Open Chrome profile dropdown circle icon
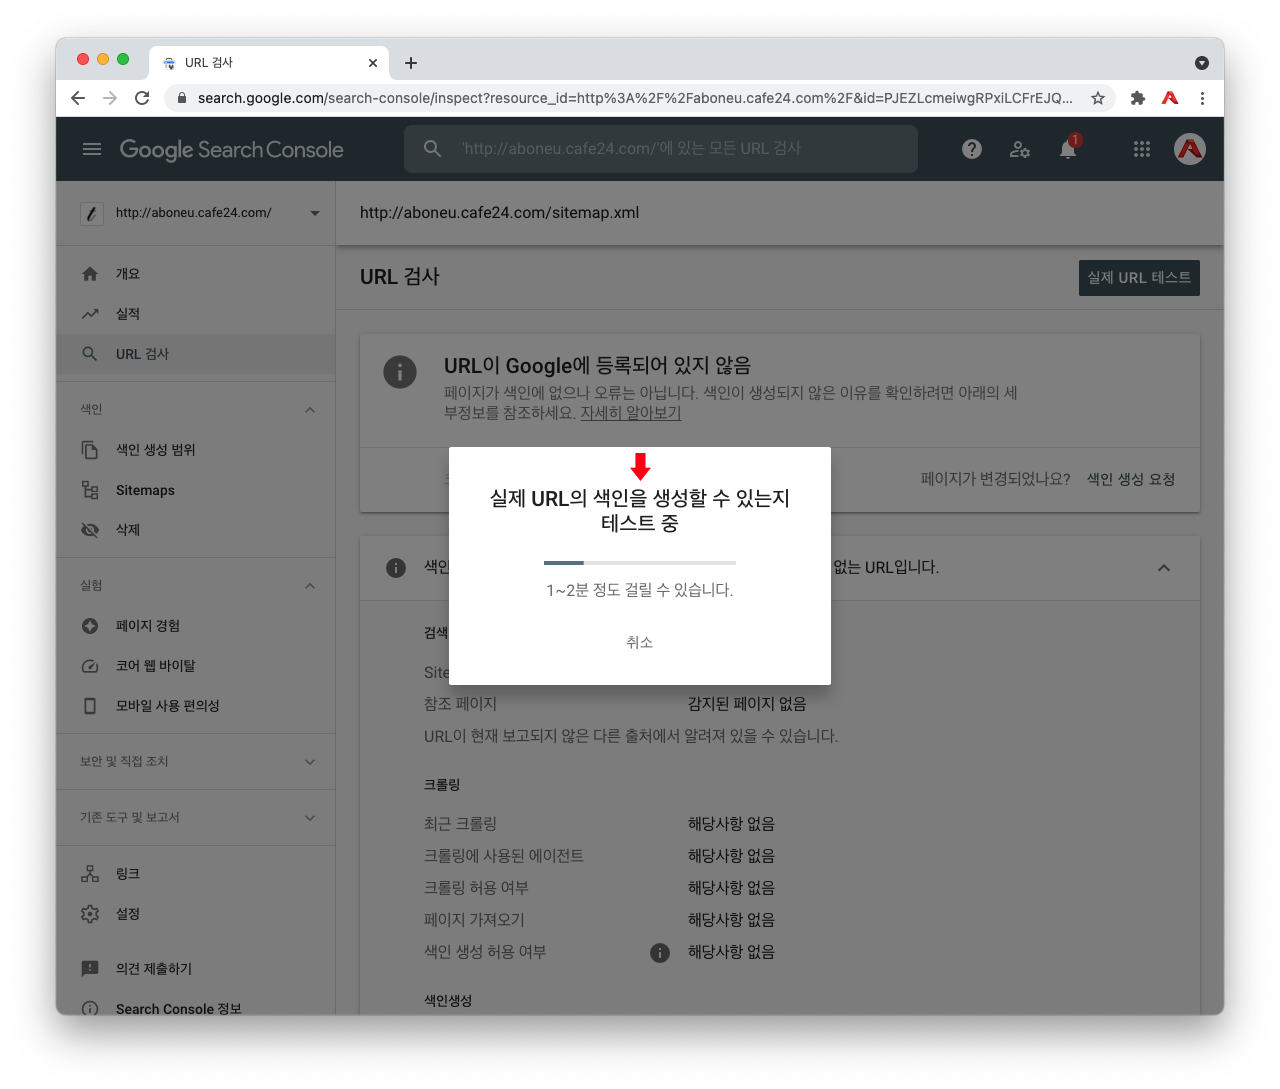This screenshot has height=1089, width=1280. click(1202, 63)
